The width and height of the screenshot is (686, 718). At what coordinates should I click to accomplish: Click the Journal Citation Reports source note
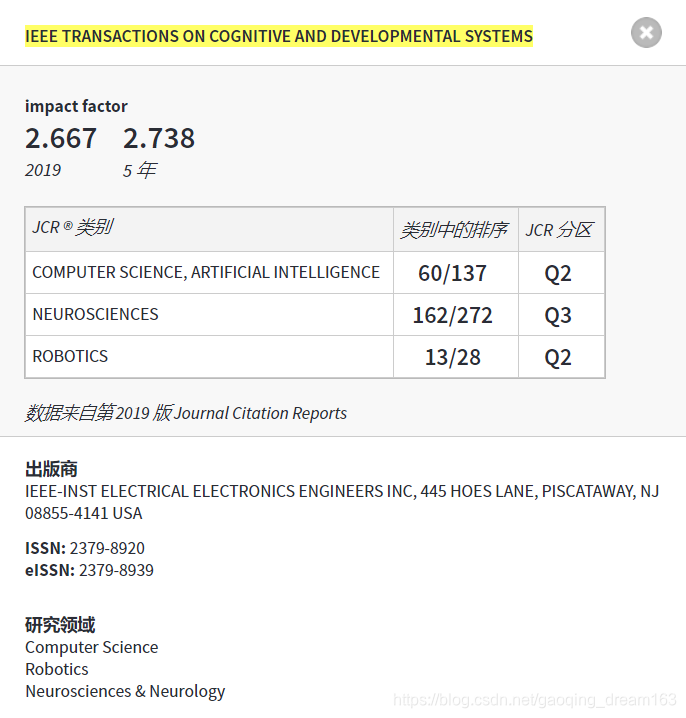click(186, 413)
